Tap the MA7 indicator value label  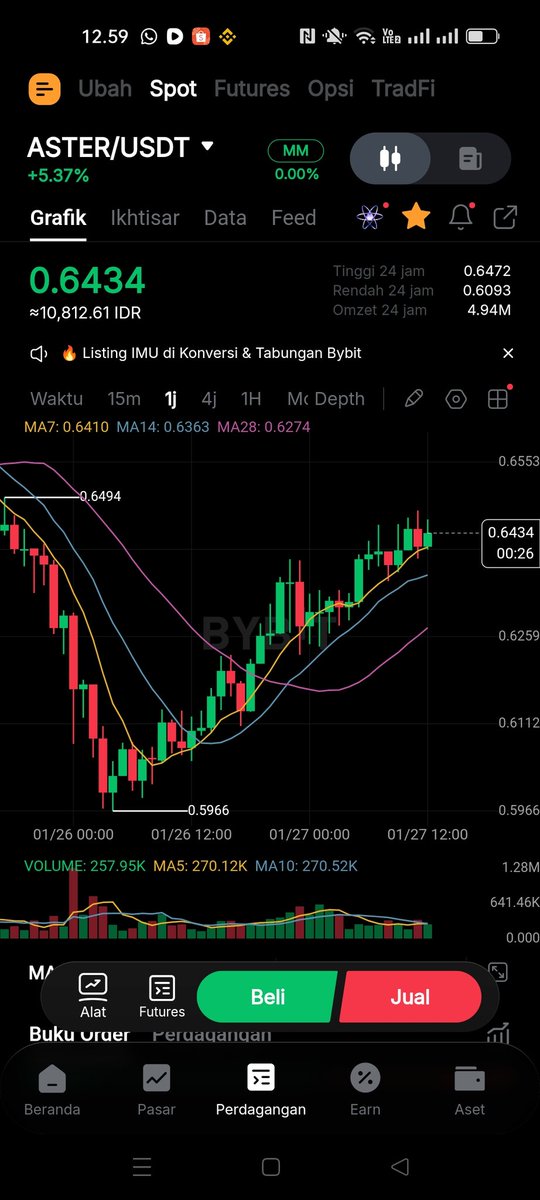67,426
